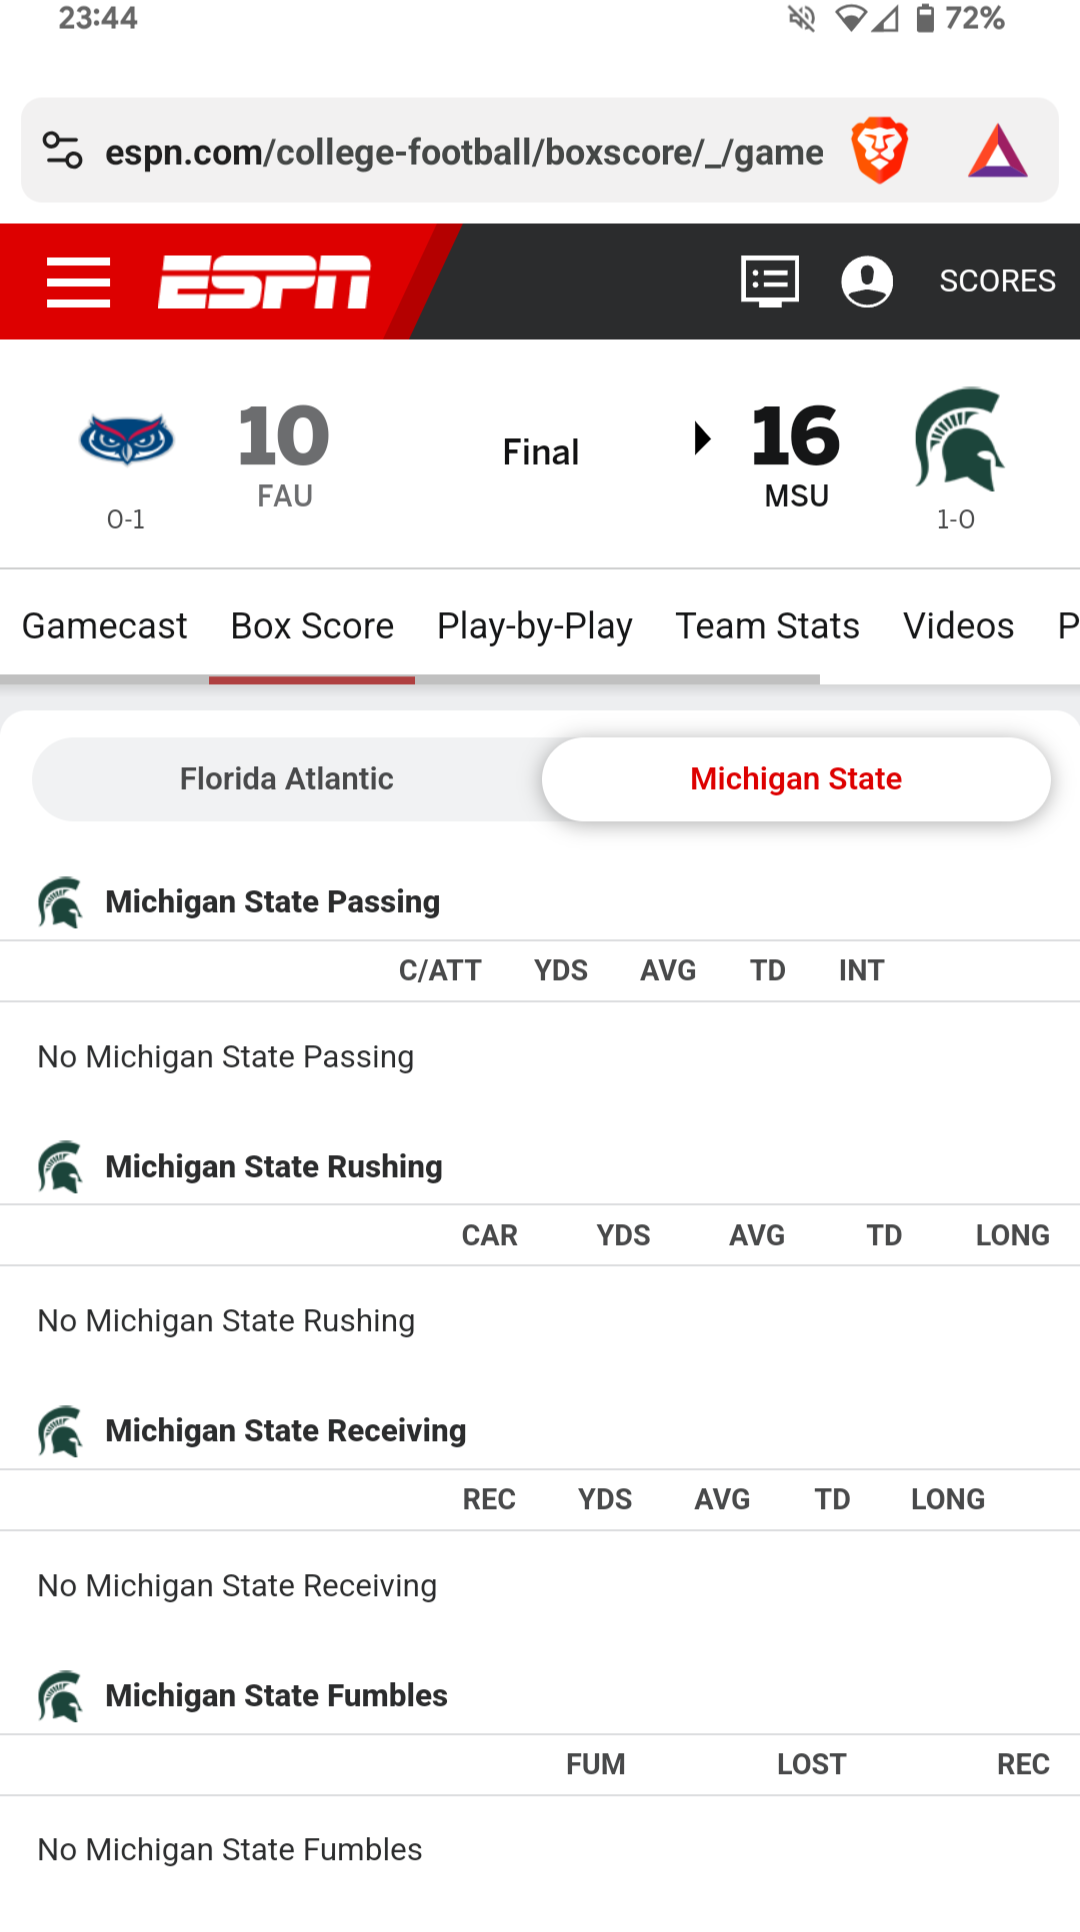The width and height of the screenshot is (1080, 1932).
Task: Open the SCORES link
Action: [997, 281]
